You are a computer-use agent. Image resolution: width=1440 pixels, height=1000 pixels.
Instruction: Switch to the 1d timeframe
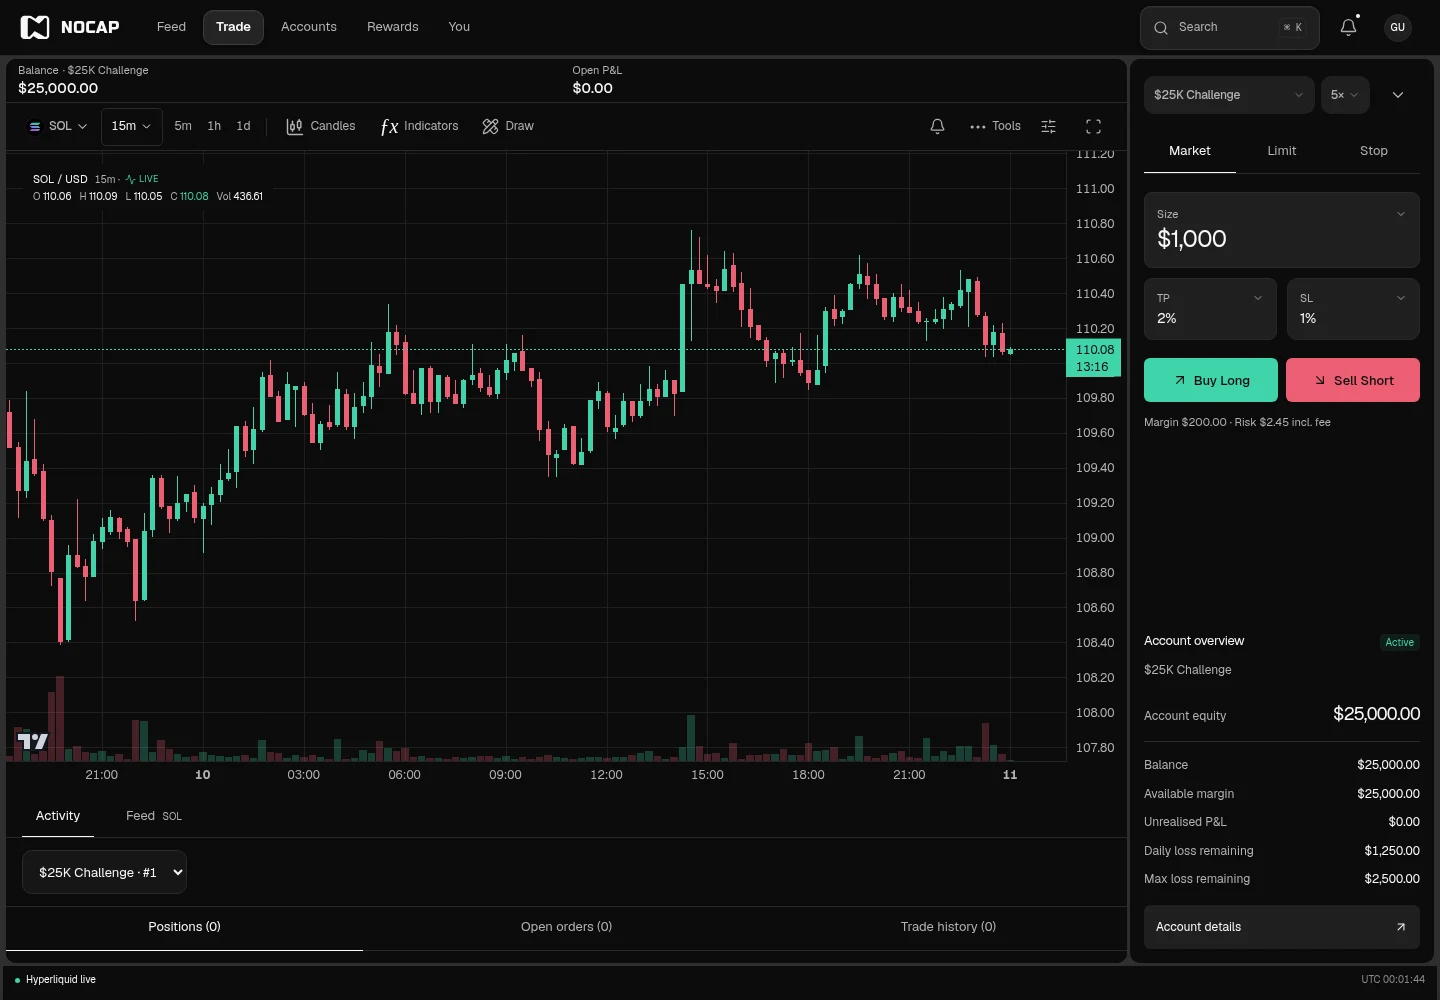243,126
